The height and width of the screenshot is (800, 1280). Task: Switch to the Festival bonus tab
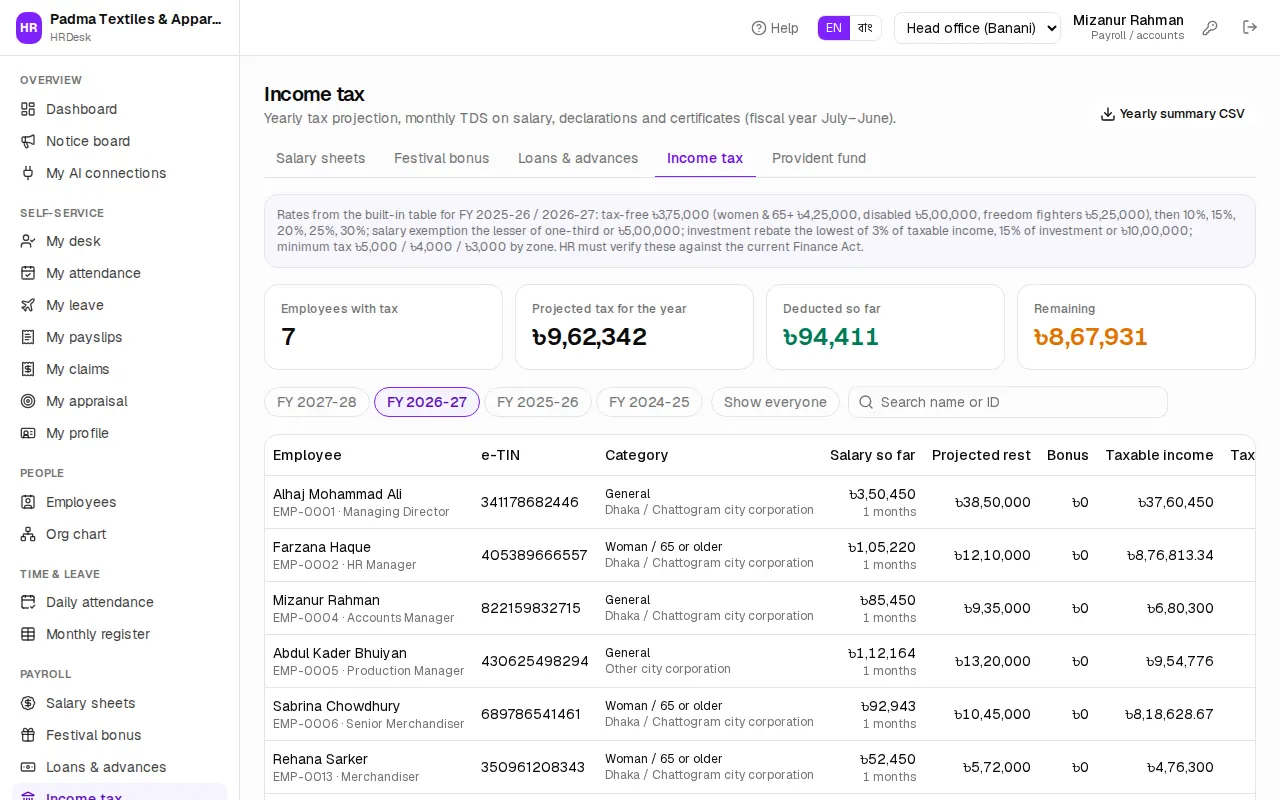tap(442, 158)
